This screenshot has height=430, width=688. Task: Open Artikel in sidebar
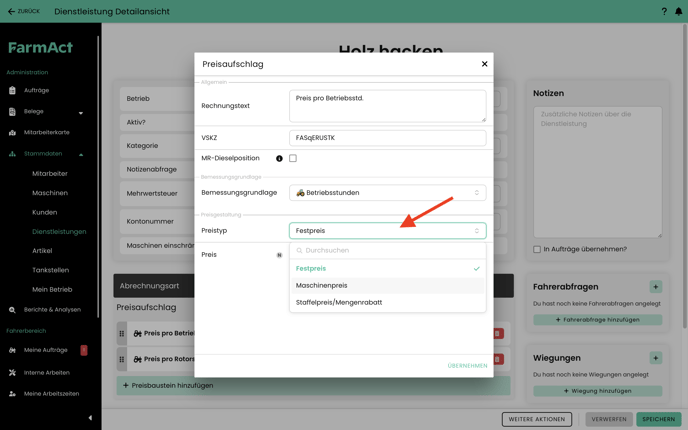pos(42,251)
